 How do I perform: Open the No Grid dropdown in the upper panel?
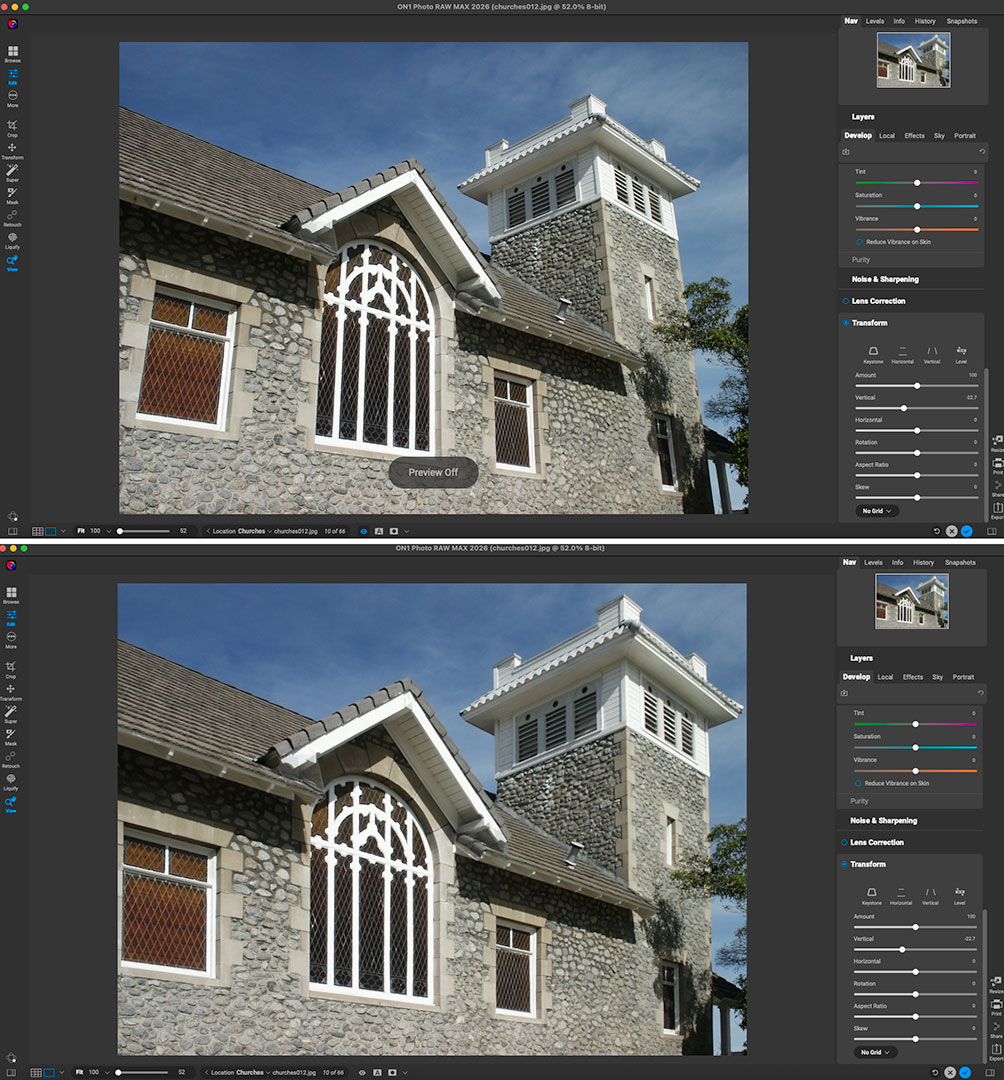(876, 511)
